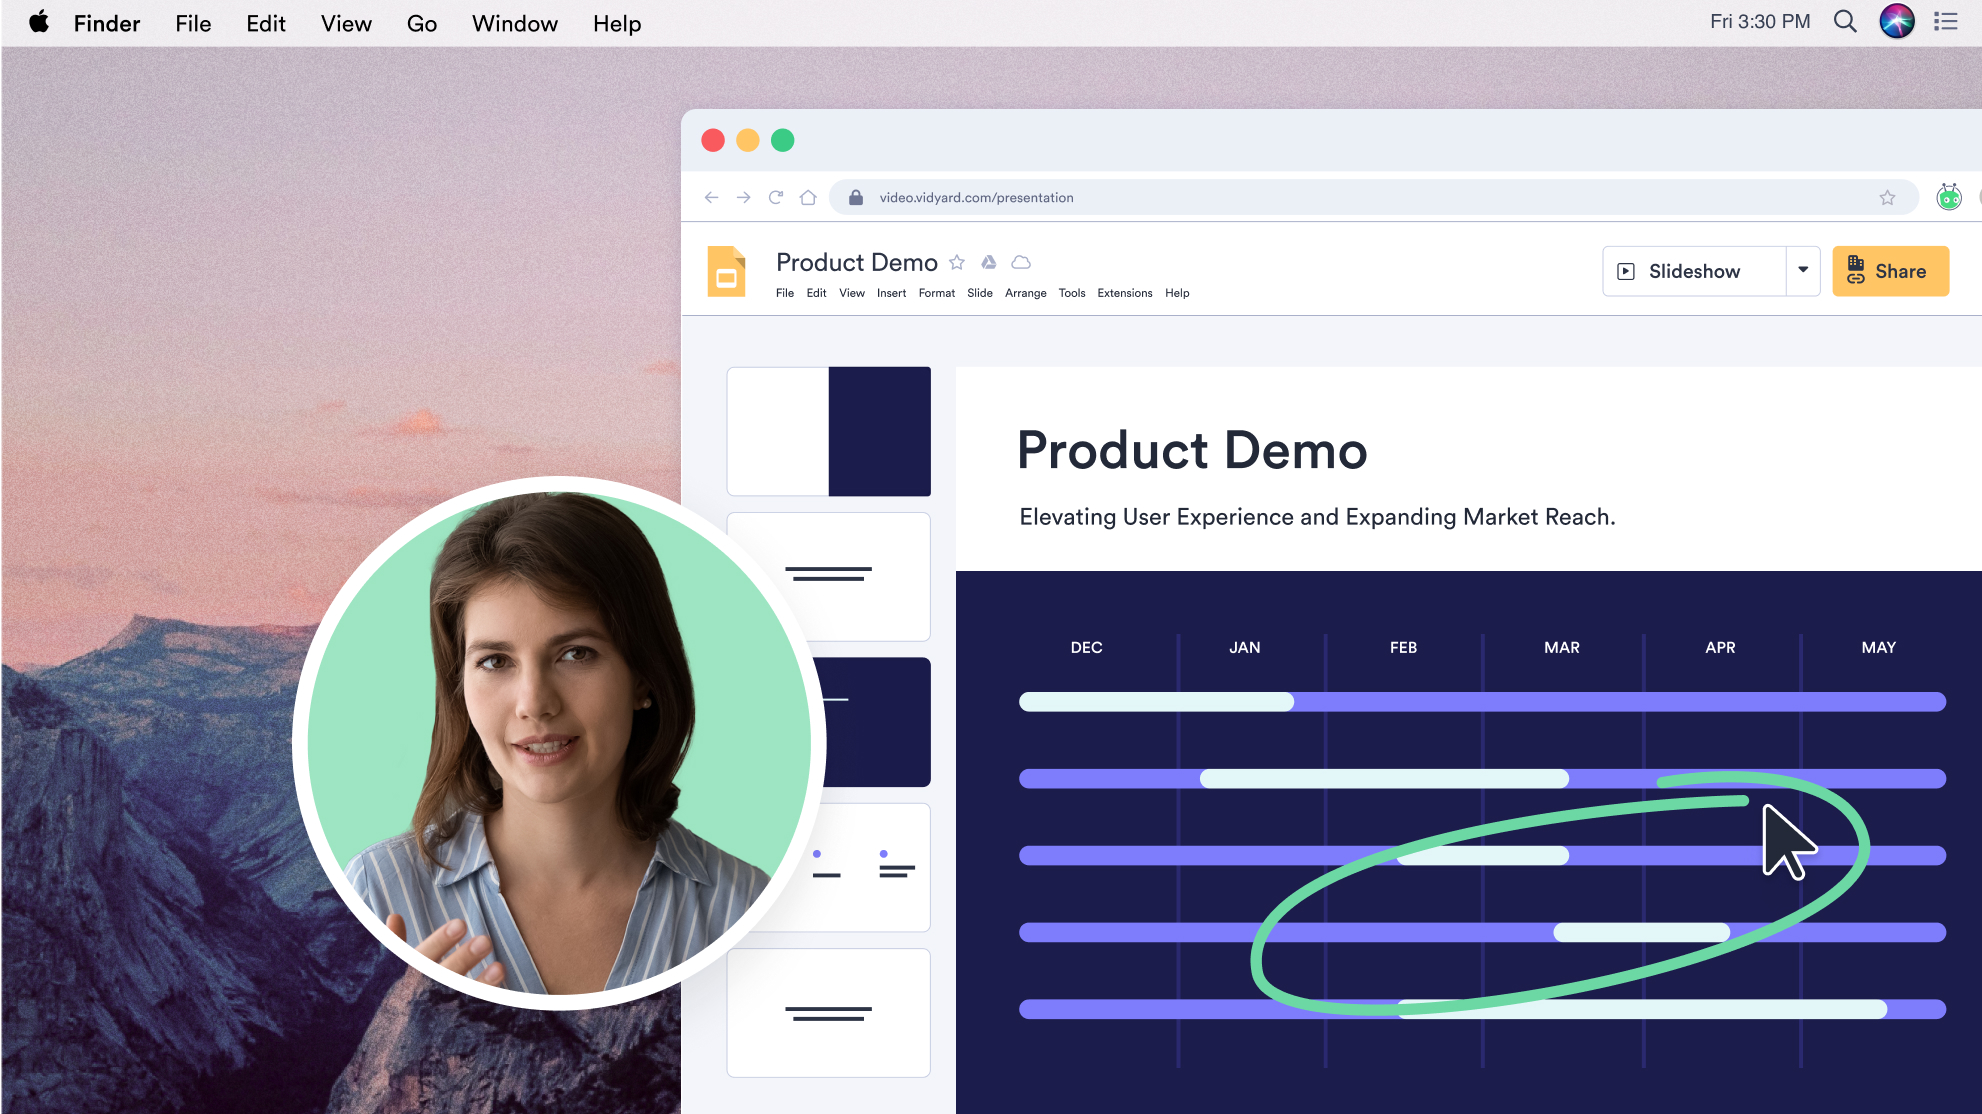The width and height of the screenshot is (1982, 1114).
Task: Activate Siri from the menu bar
Action: click(x=1897, y=21)
